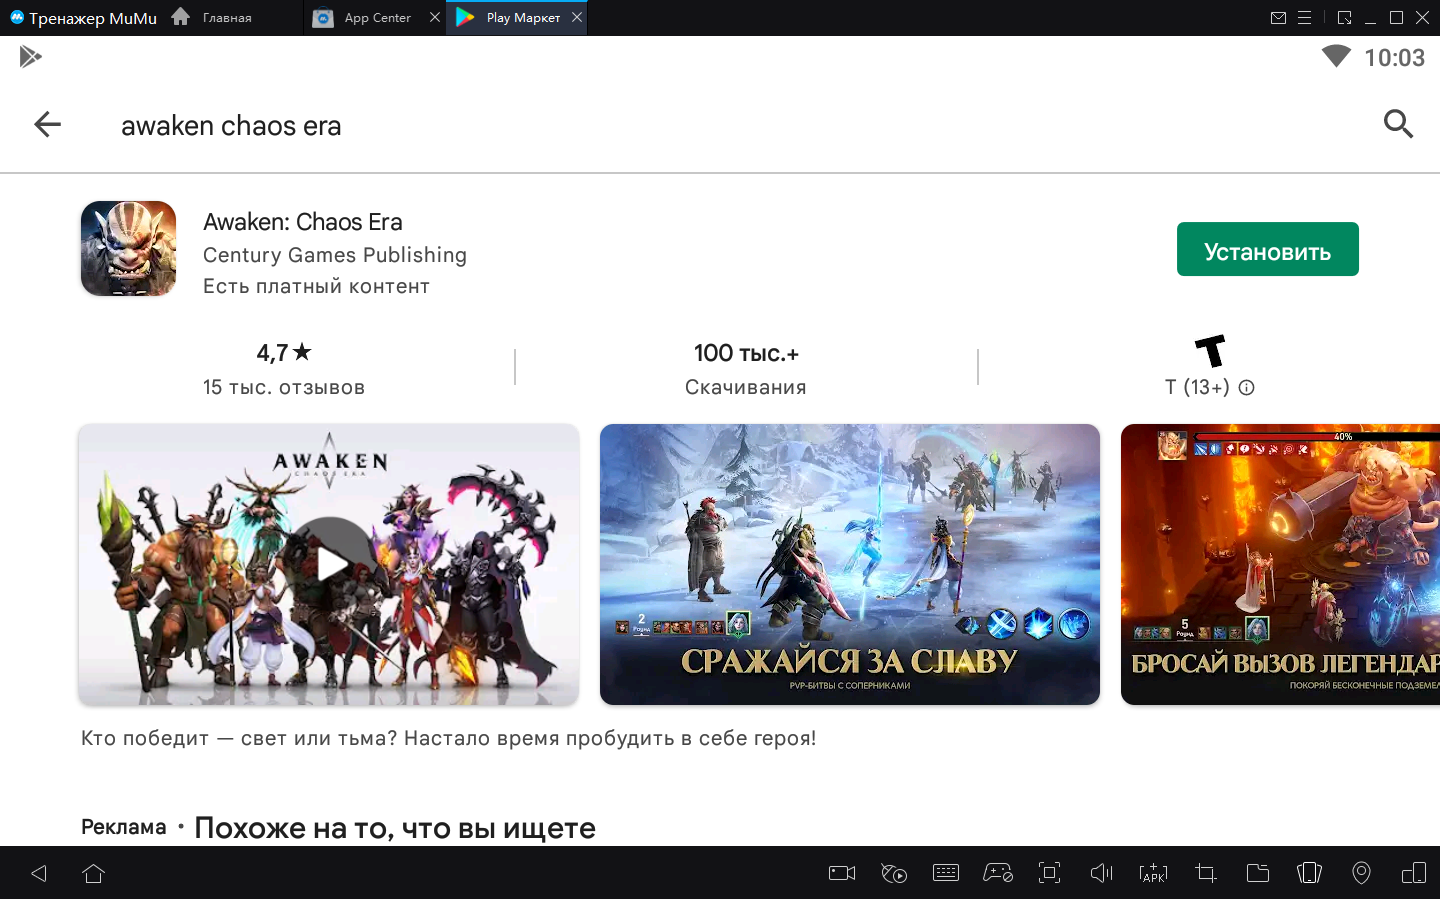Open keyboard mapping settings icon

(945, 873)
